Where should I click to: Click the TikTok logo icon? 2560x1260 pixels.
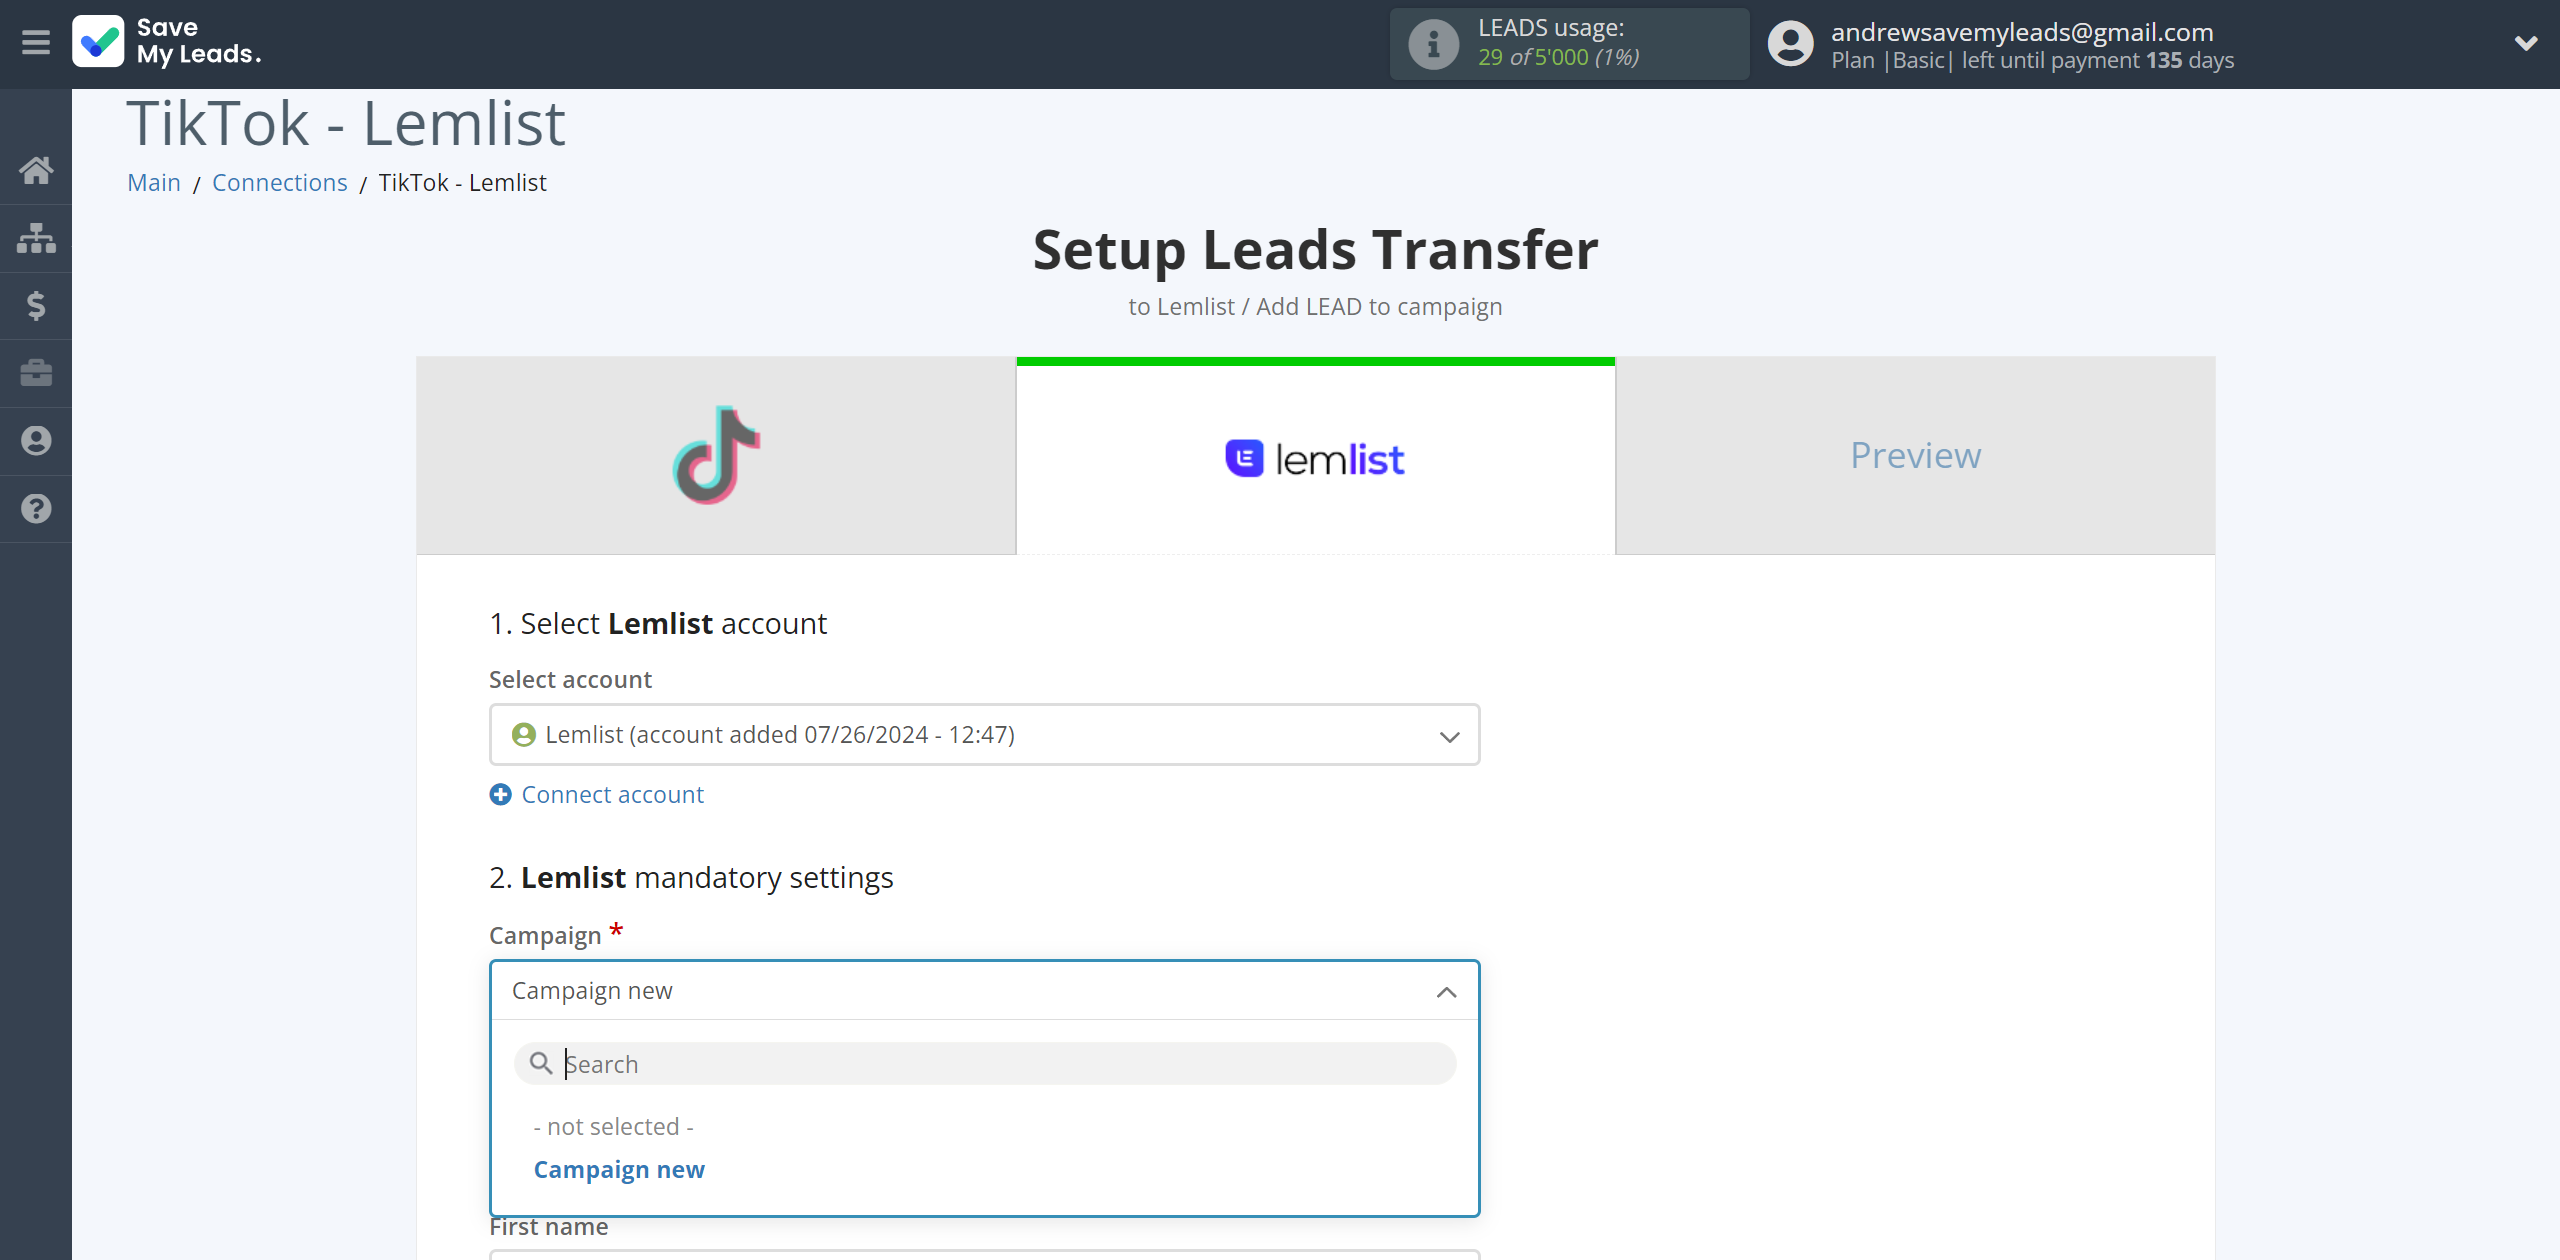point(717,454)
